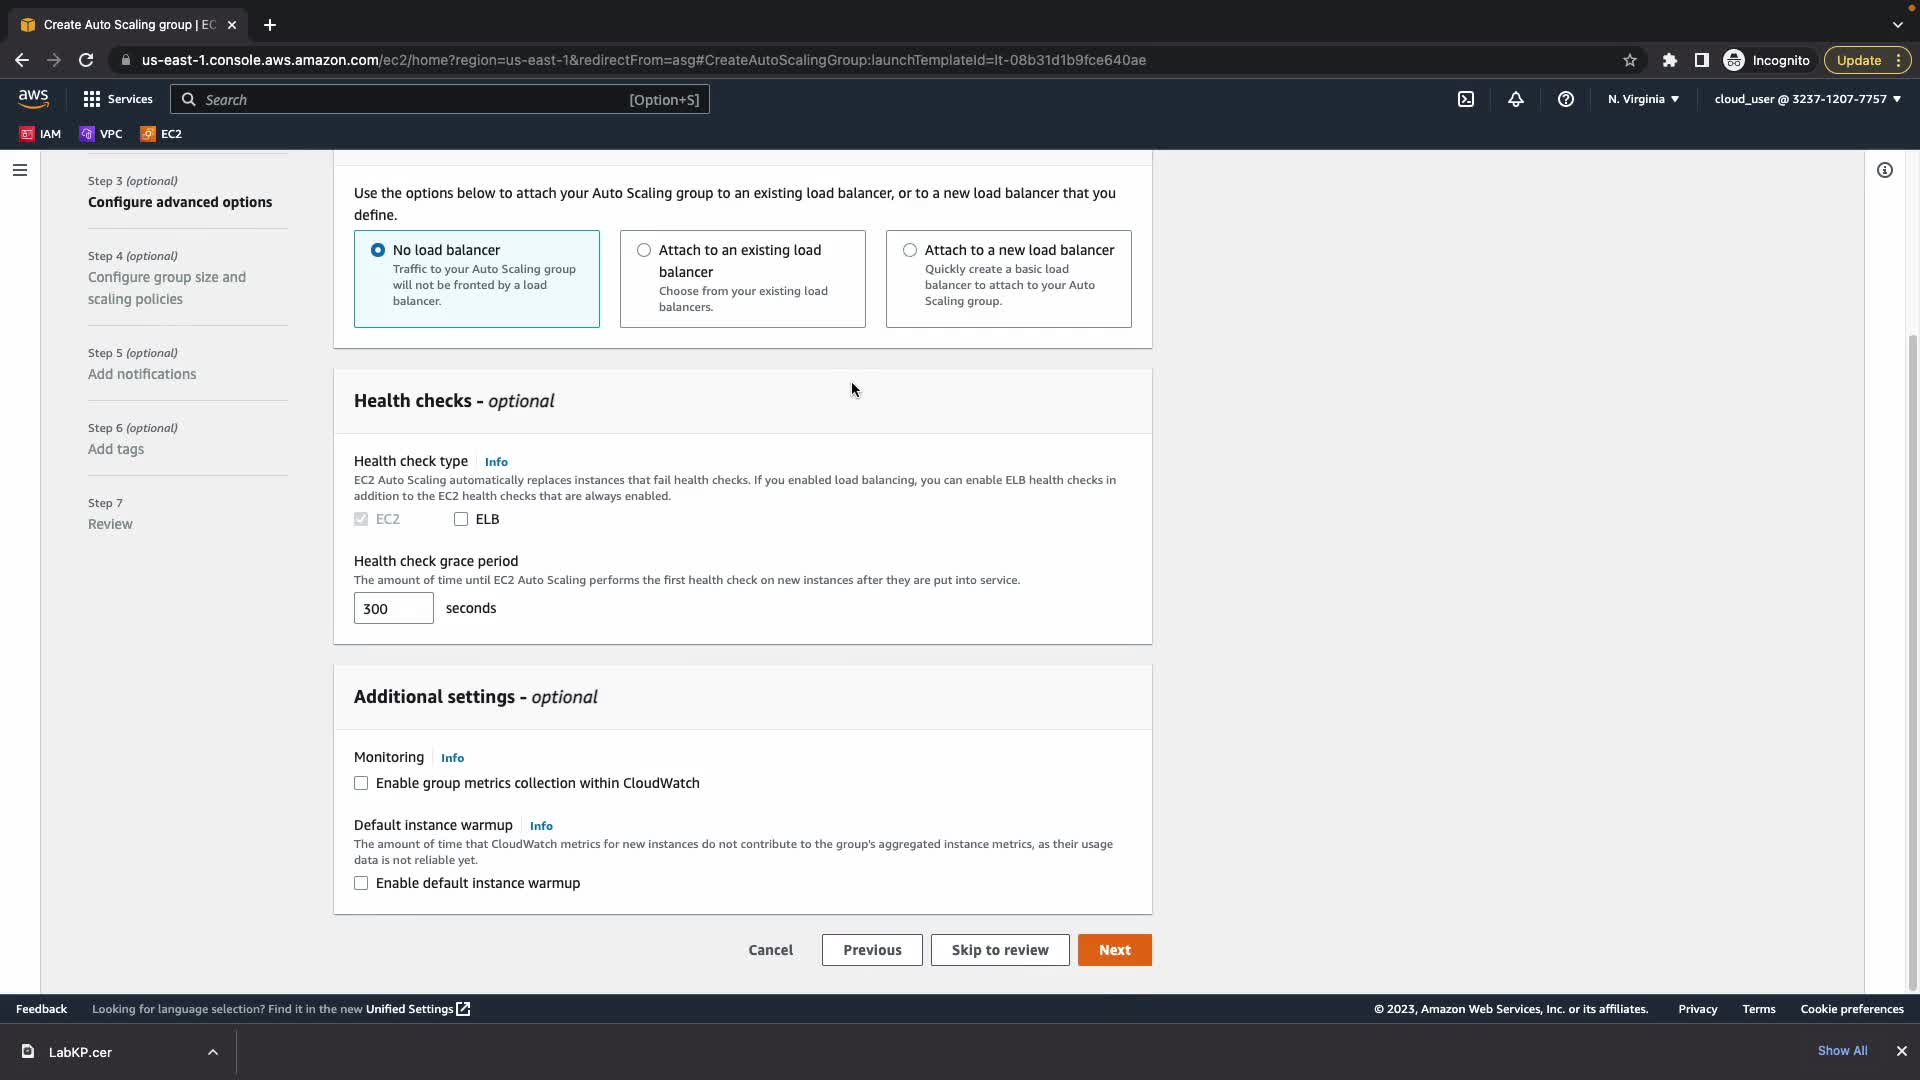Enable group metrics collection within CloudWatch

point(361,783)
